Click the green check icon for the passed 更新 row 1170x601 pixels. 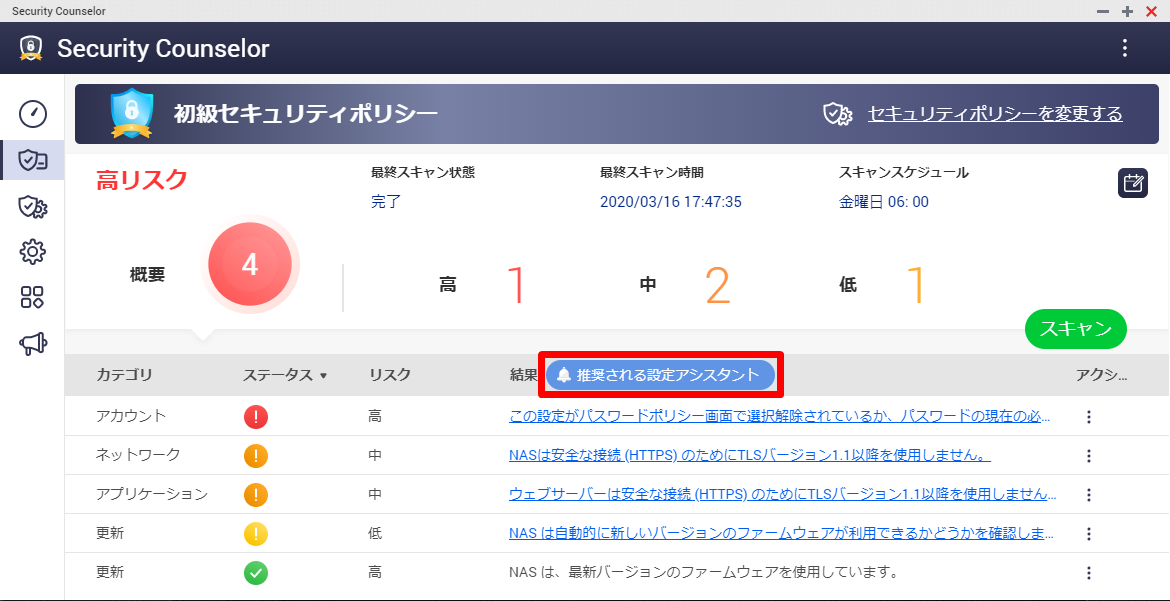(255, 573)
